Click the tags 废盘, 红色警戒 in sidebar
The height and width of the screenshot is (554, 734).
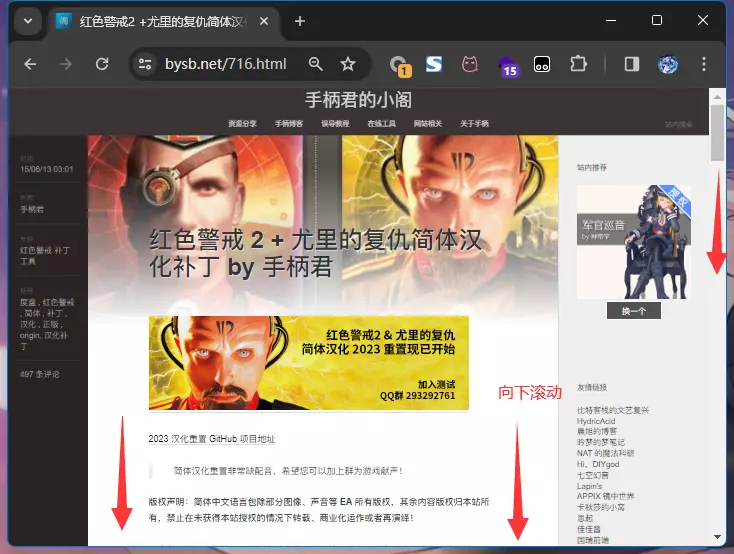click(47, 324)
